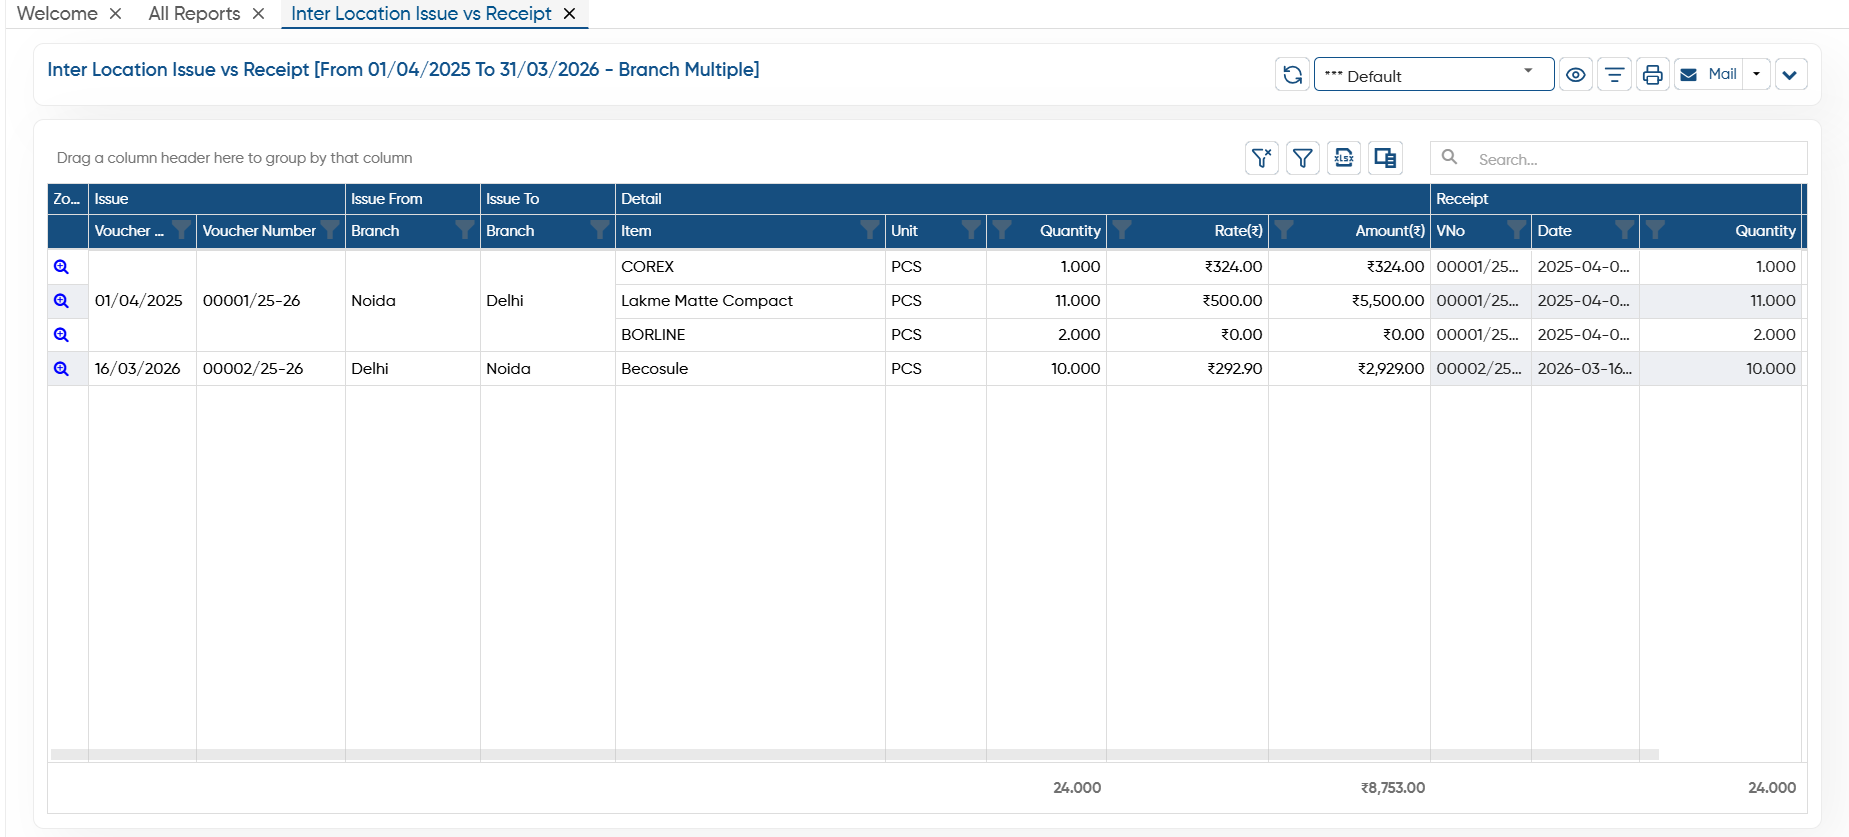Zoom into the Becosule row
This screenshot has height=837, width=1849.
[61, 369]
